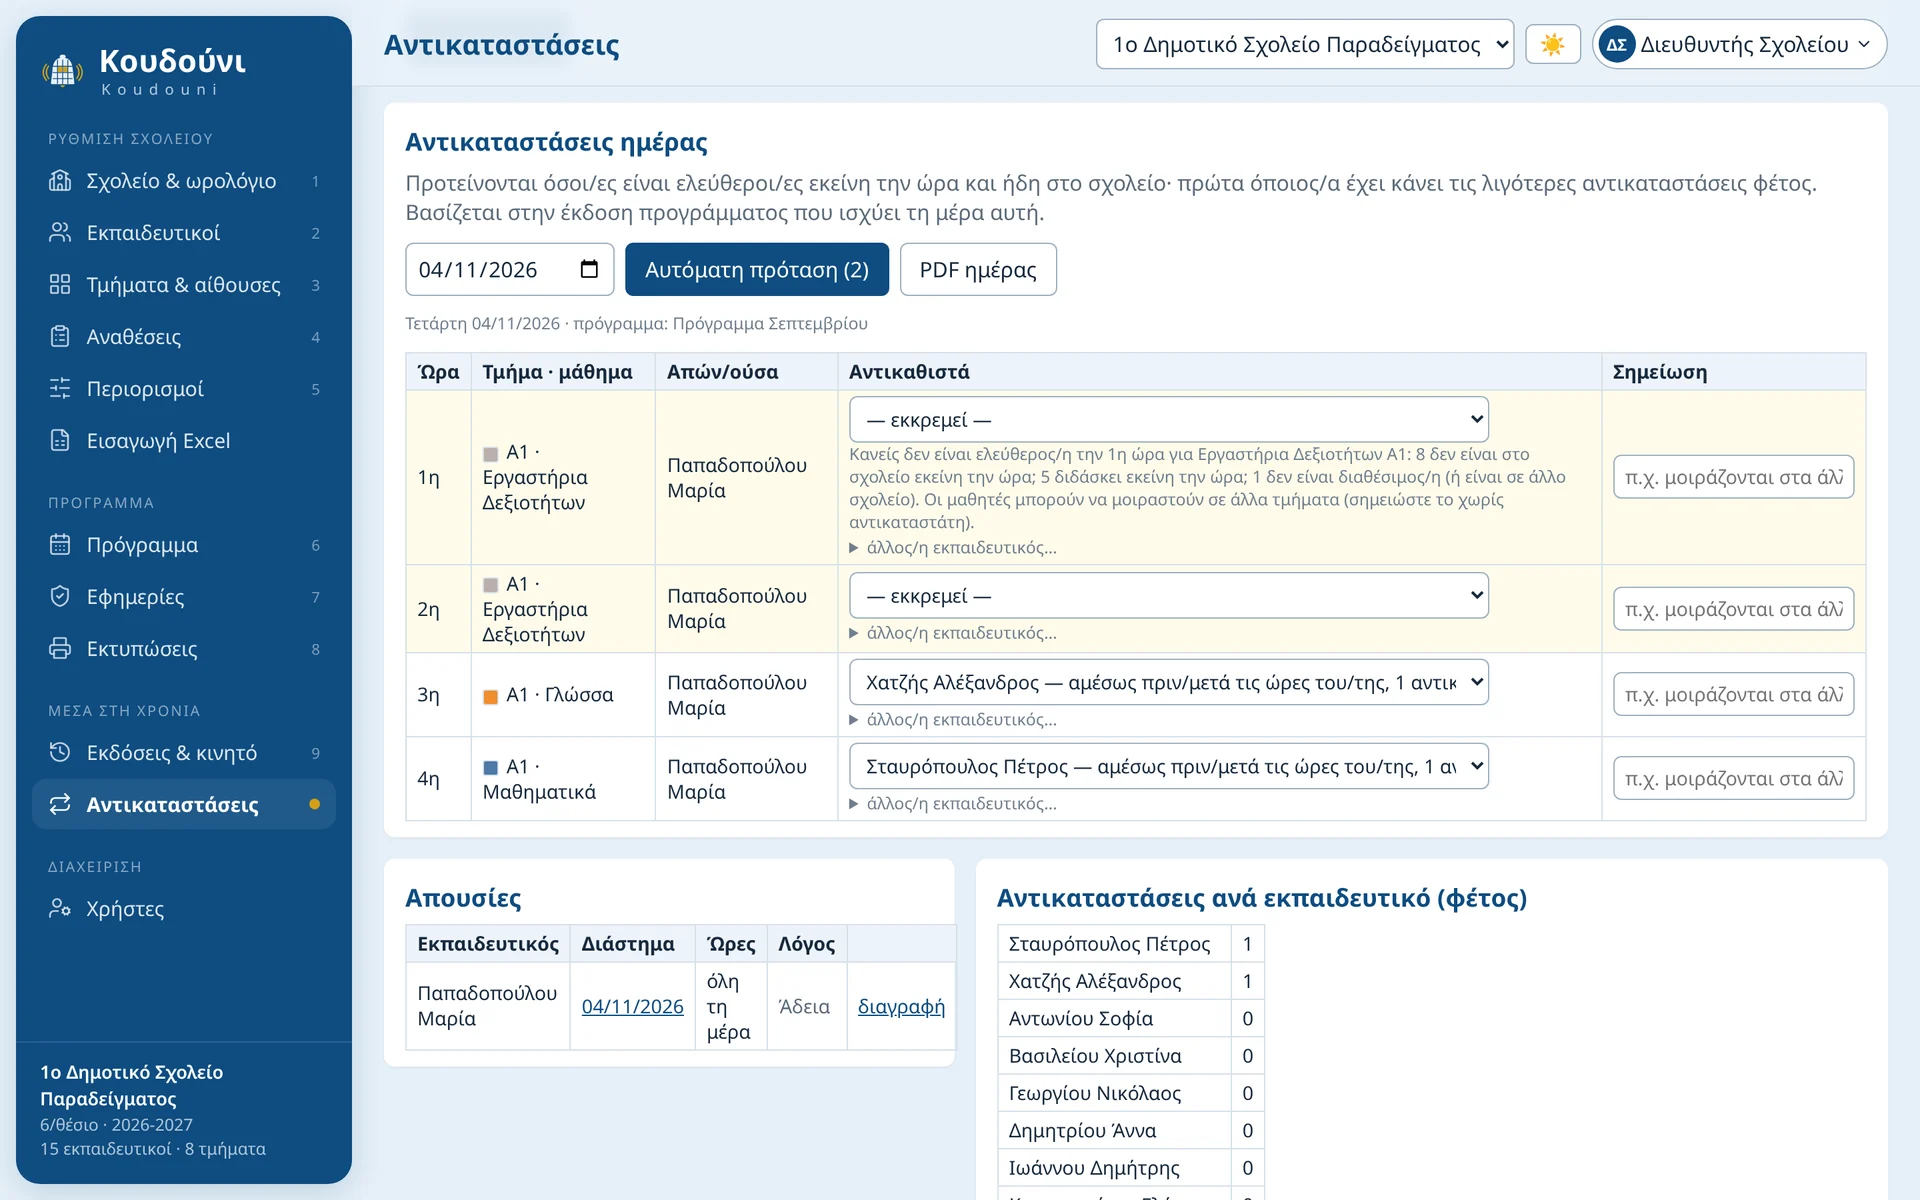Click the Περιορισμοί sliders icon
The height and width of the screenshot is (1200, 1920).
(60, 389)
